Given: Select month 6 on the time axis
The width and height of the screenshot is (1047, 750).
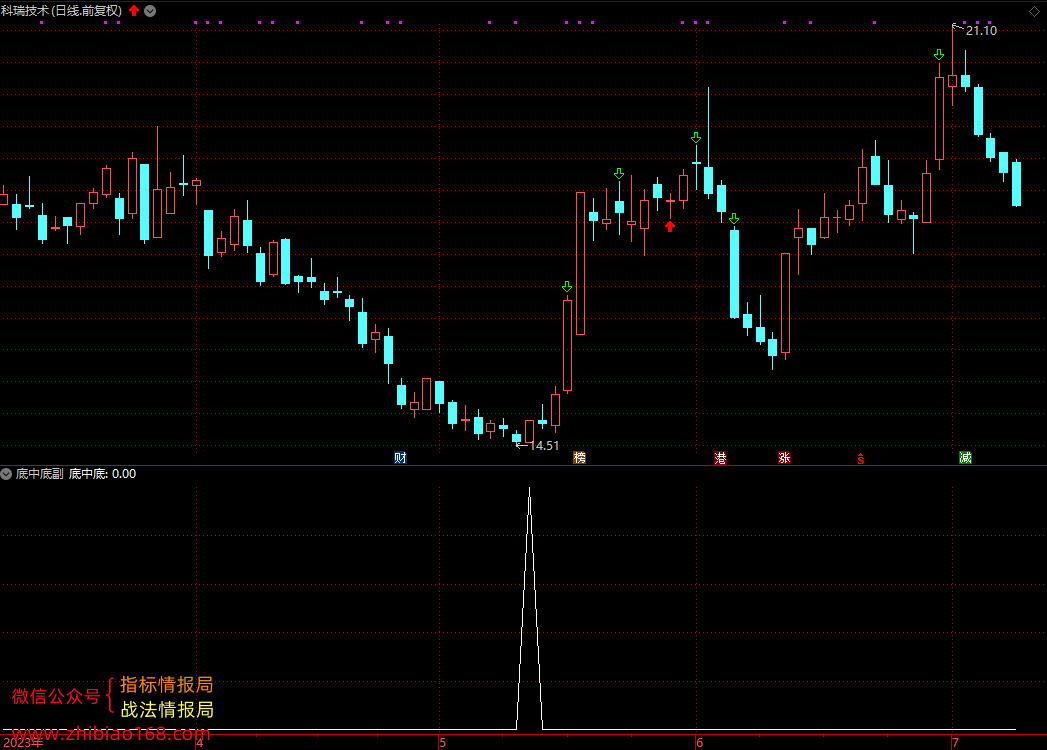Looking at the screenshot, I should tap(700, 743).
